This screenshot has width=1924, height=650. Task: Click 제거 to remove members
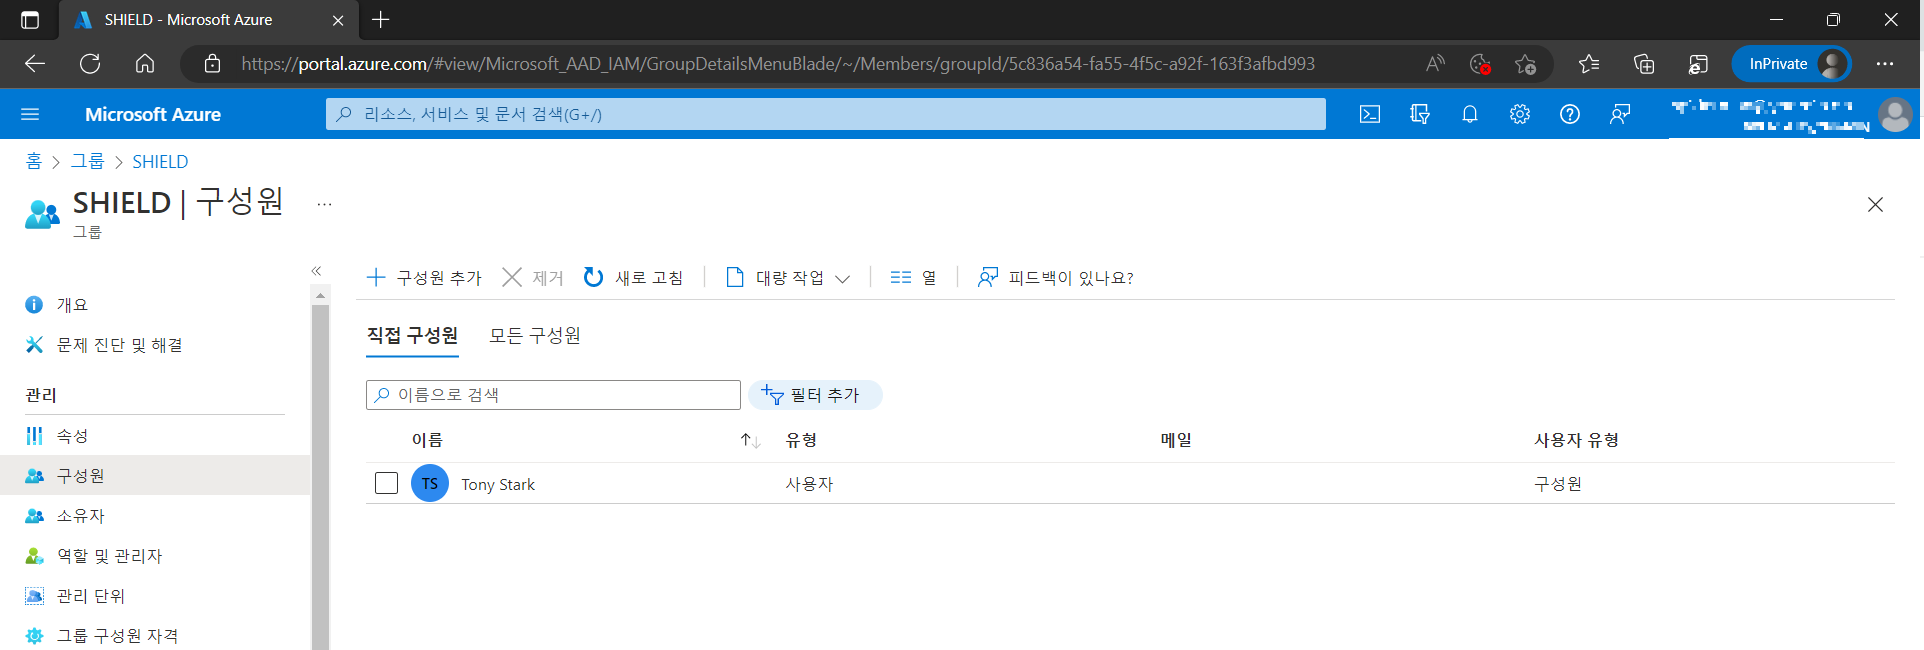click(533, 278)
